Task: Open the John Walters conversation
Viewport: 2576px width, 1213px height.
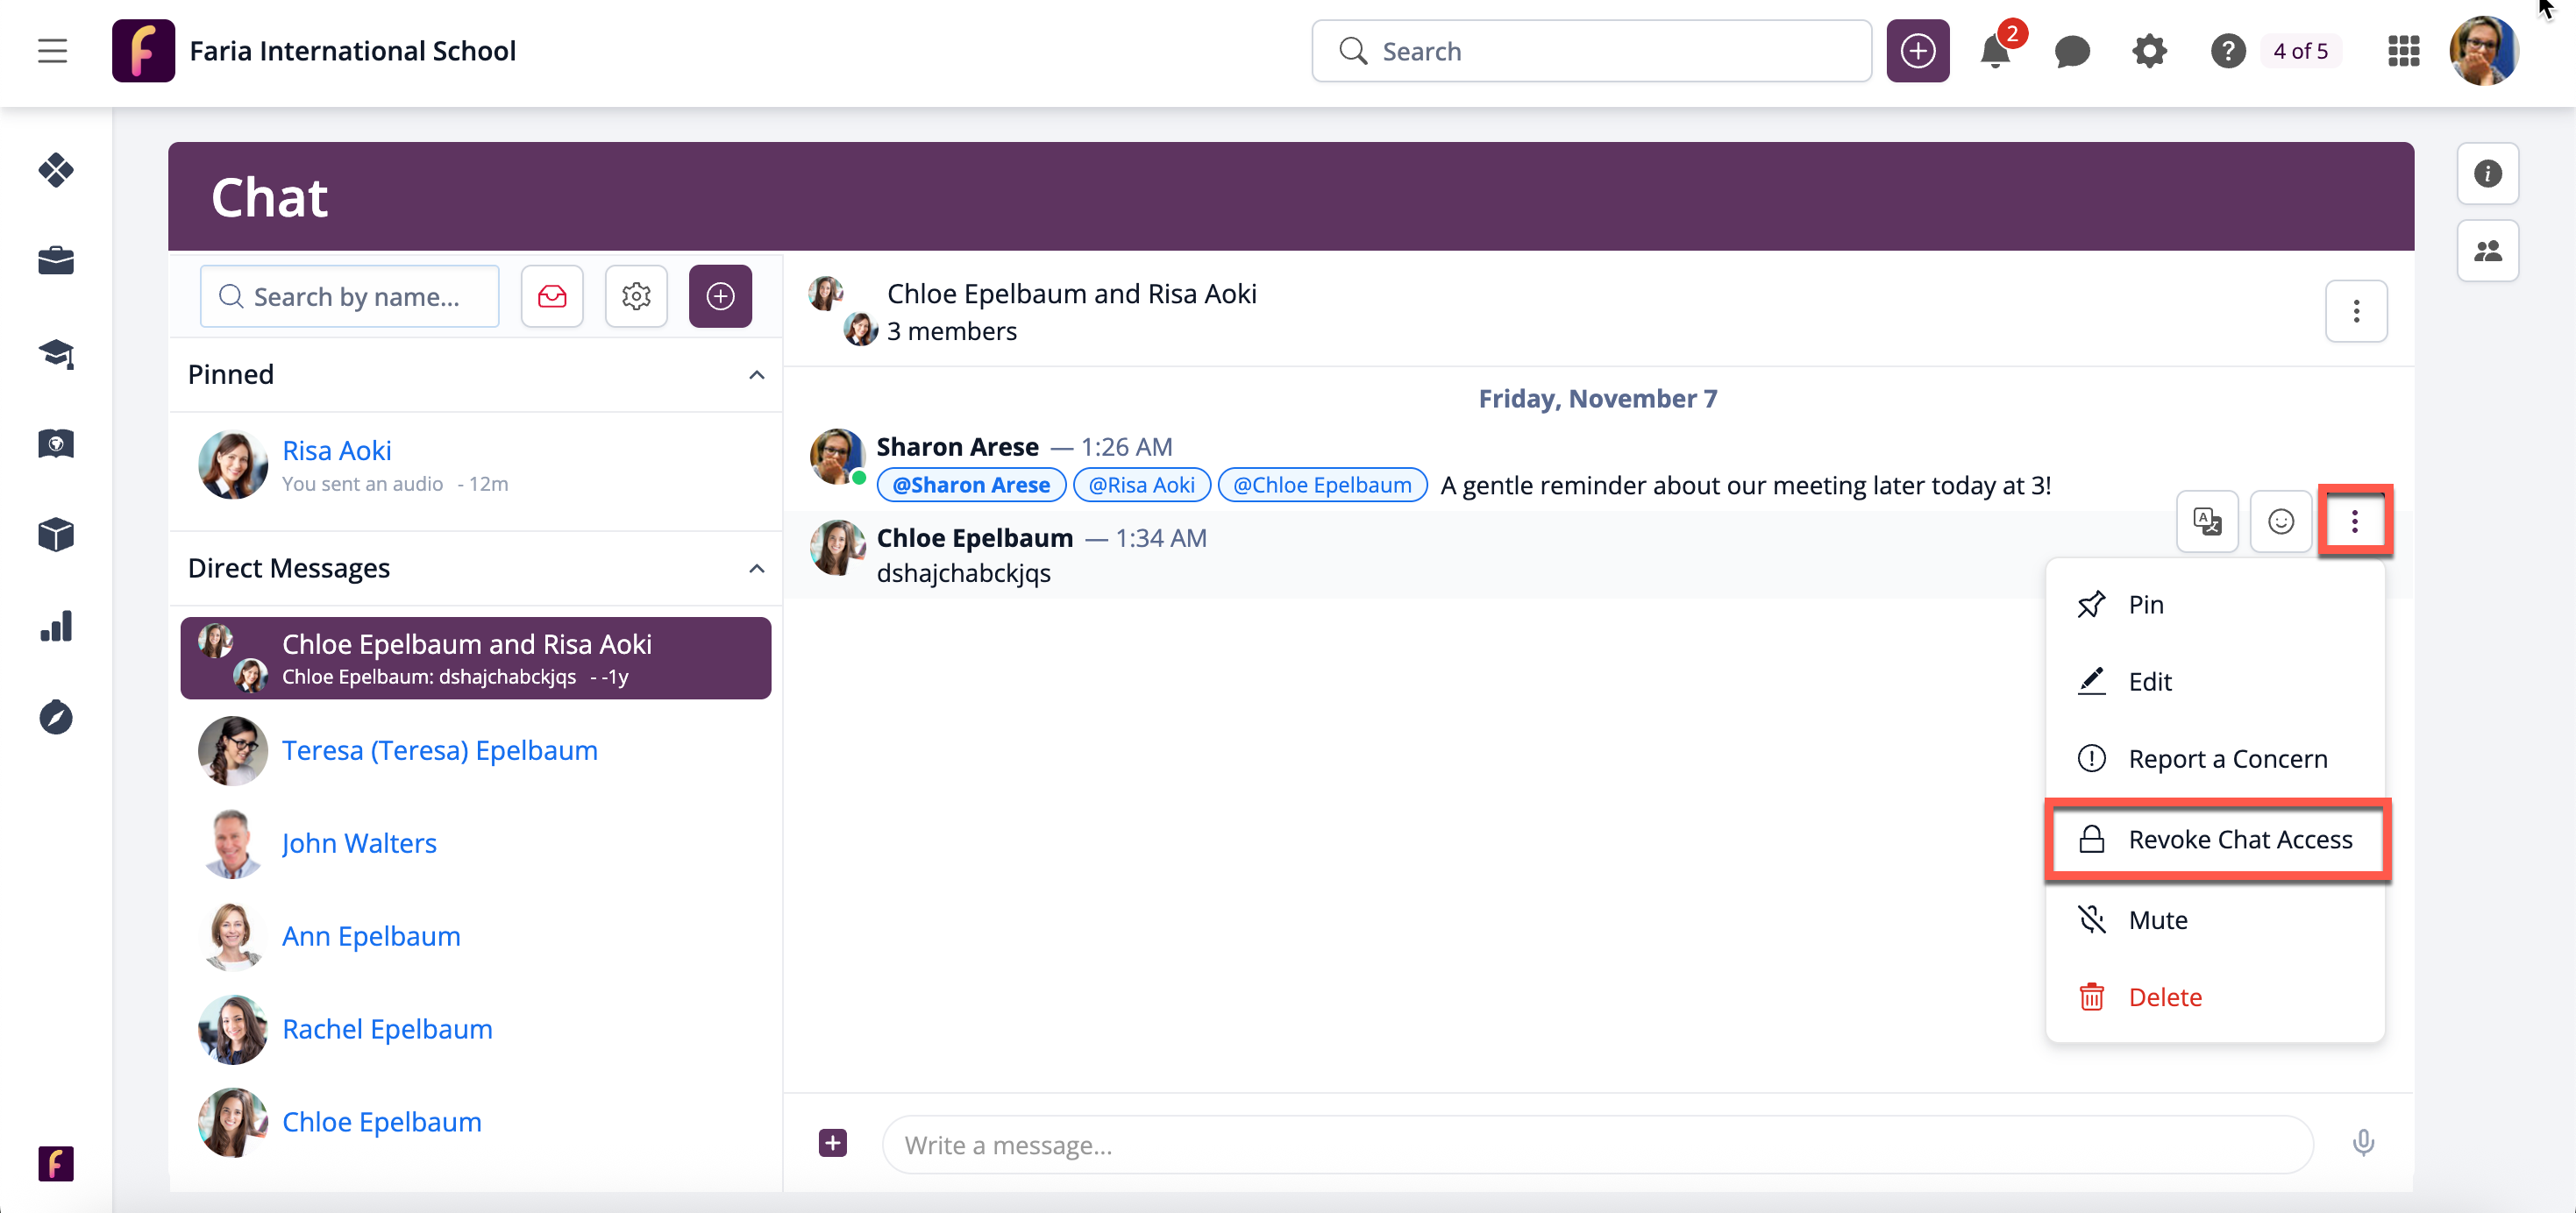Action: [x=359, y=843]
